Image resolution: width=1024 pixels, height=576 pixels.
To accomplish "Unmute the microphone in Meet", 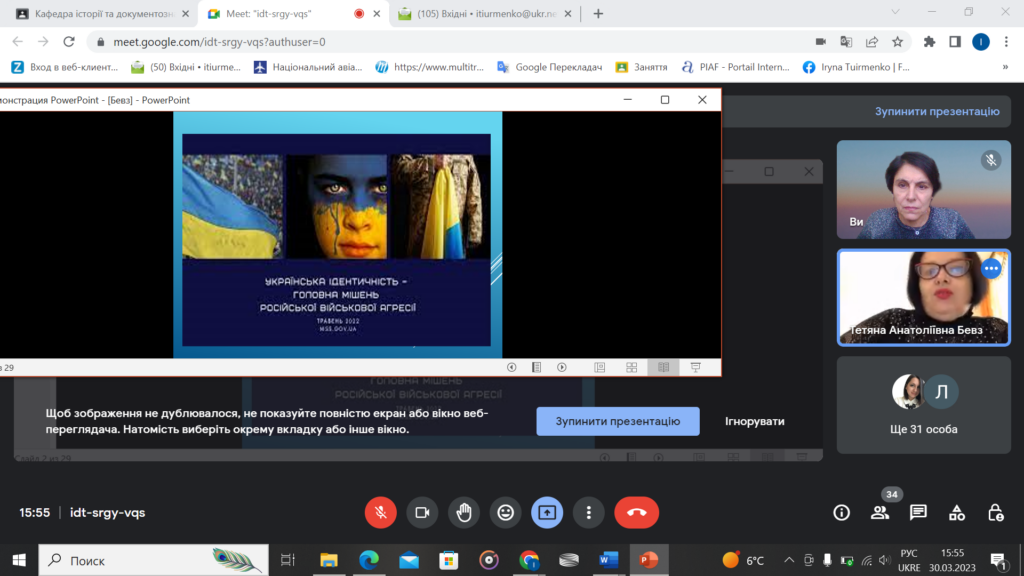I will (380, 512).
